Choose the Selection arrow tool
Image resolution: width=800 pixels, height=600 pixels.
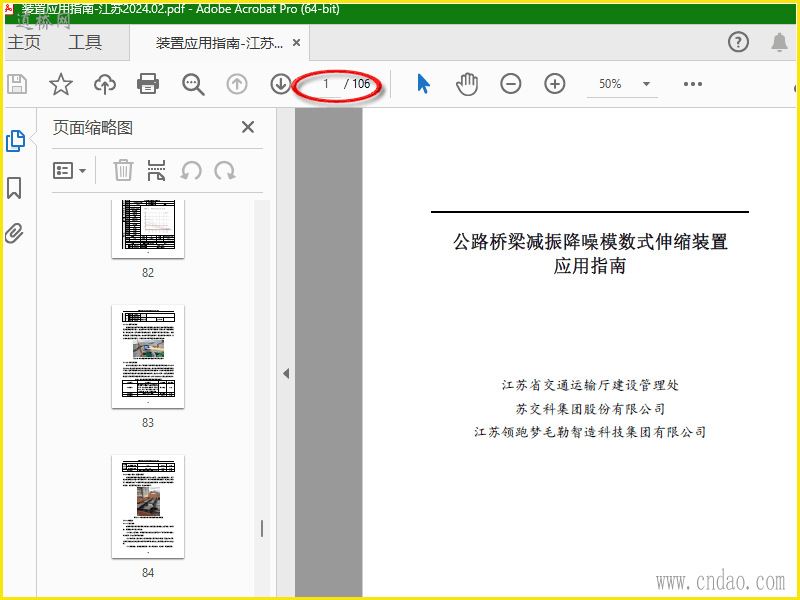pyautogui.click(x=423, y=84)
